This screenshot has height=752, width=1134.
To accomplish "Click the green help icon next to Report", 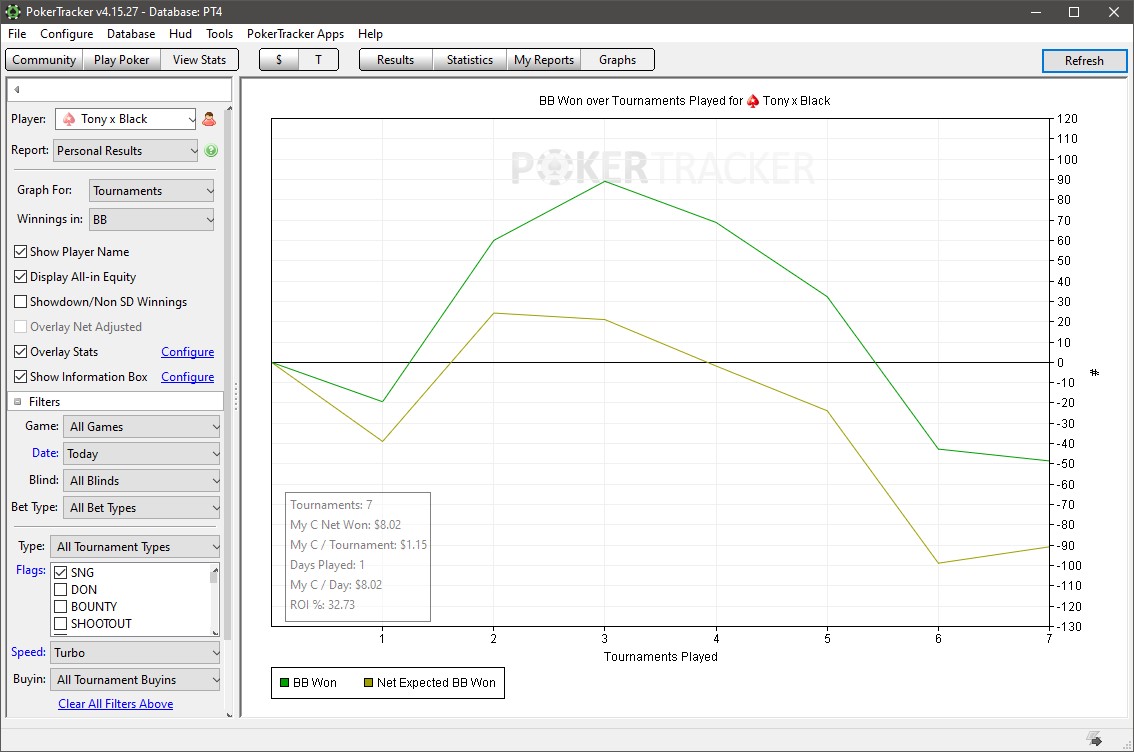I will point(211,151).
